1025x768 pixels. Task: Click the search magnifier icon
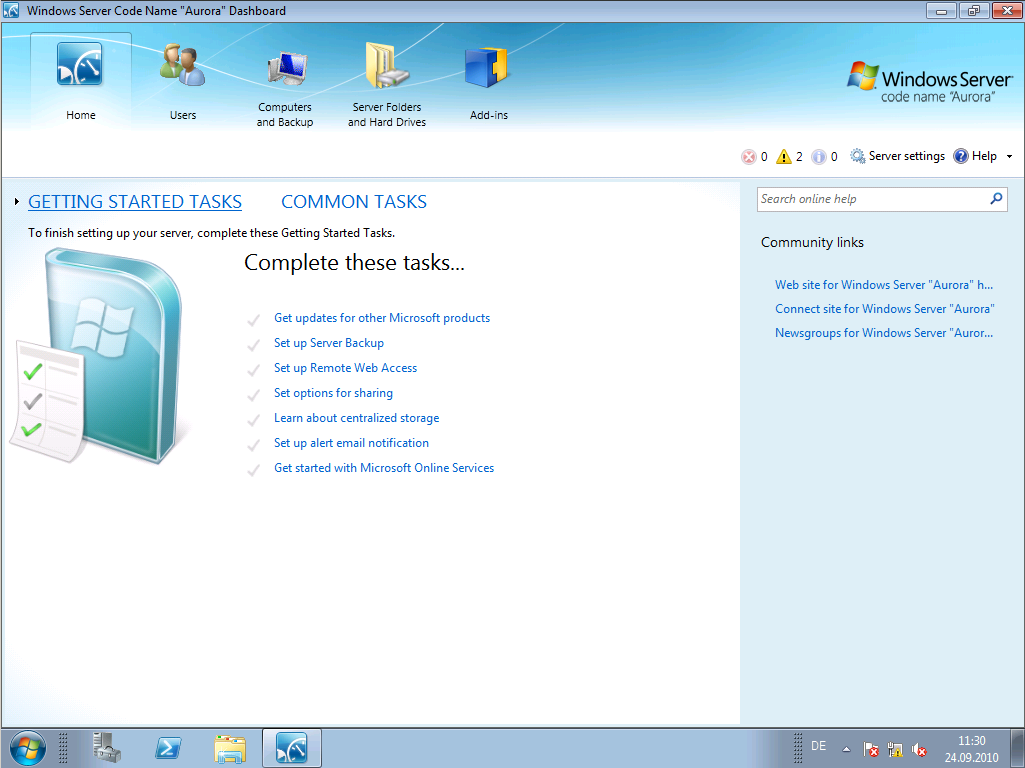(996, 199)
